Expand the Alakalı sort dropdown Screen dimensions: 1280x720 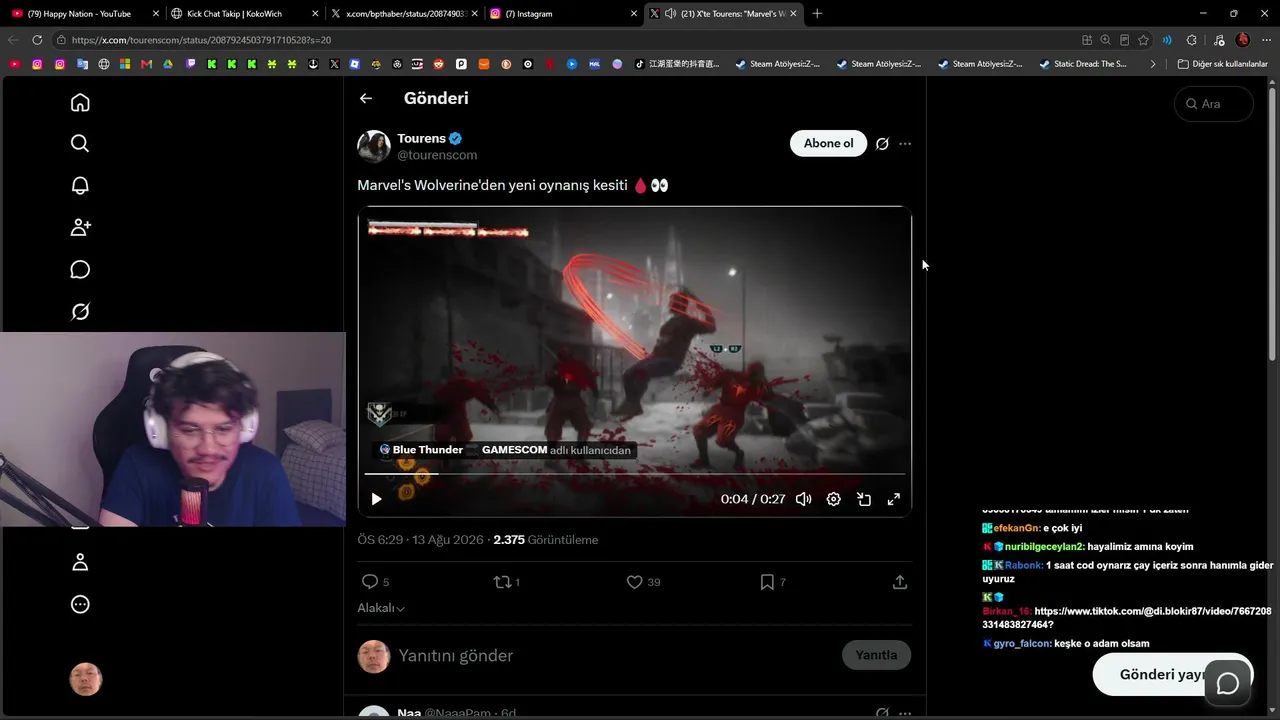[x=381, y=608]
